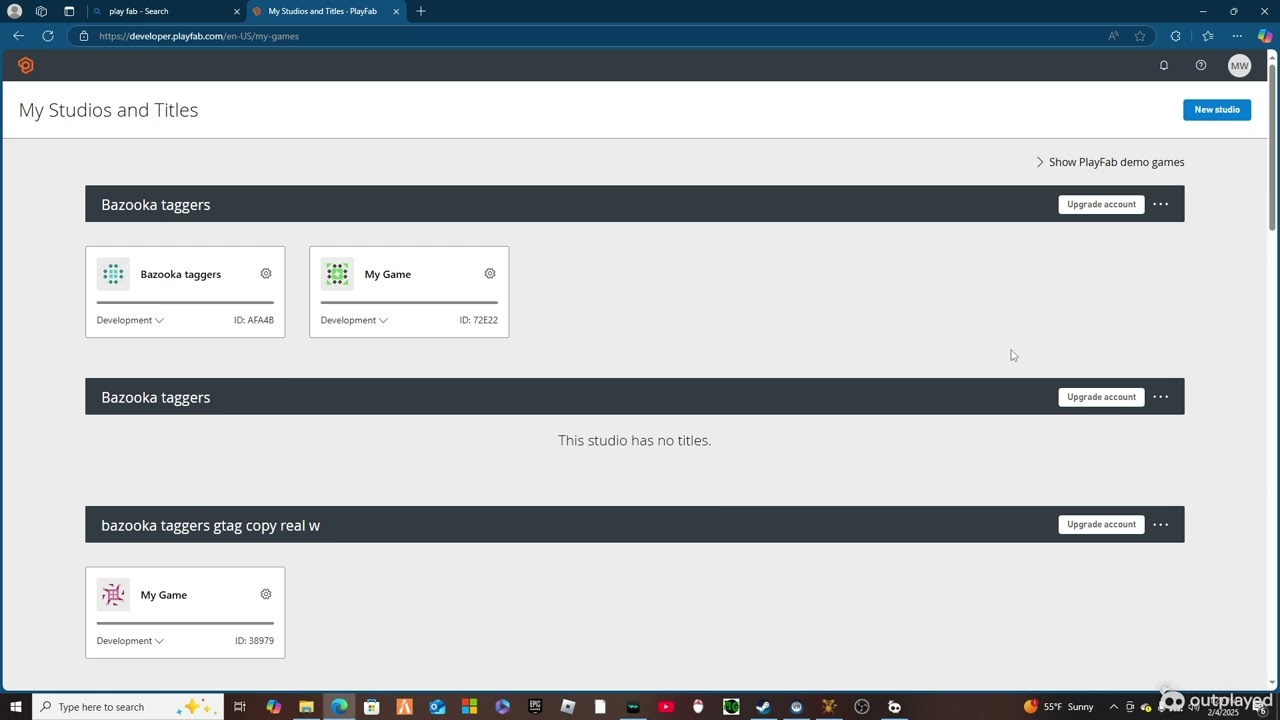Open settings gear on My Game ID 72E22

[490, 273]
